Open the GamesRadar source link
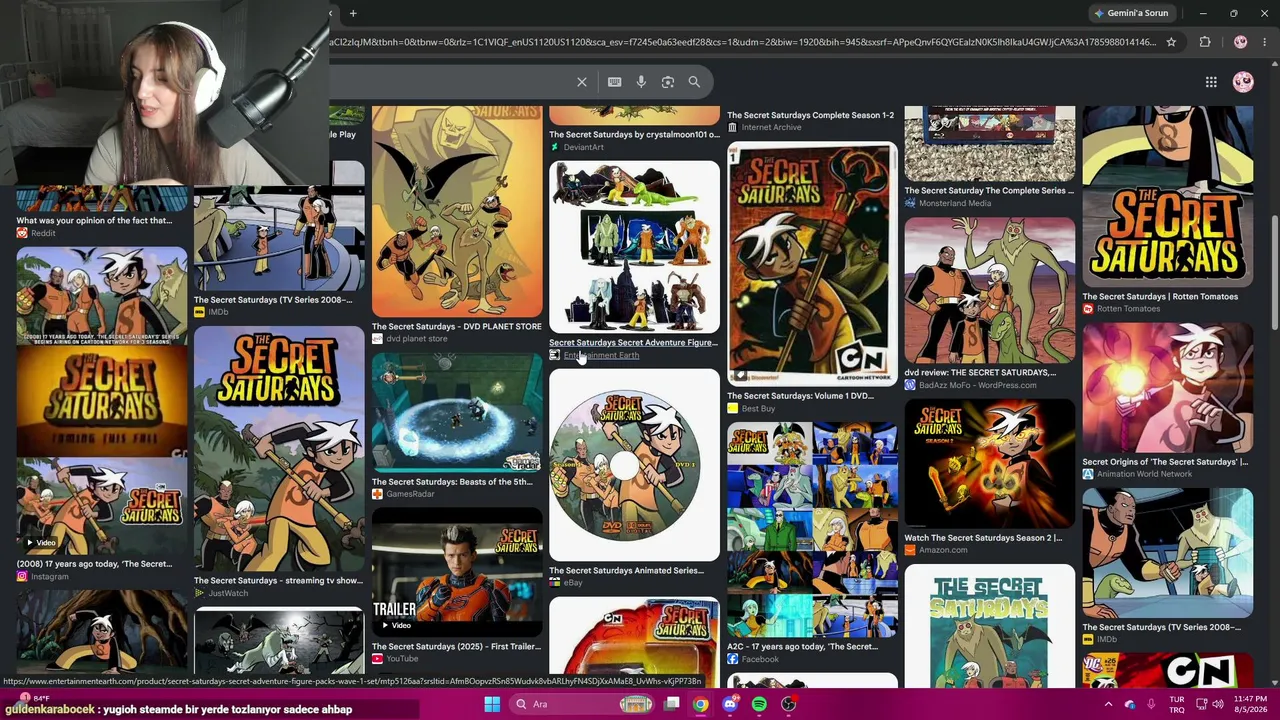This screenshot has width=1280, height=720. click(x=410, y=494)
